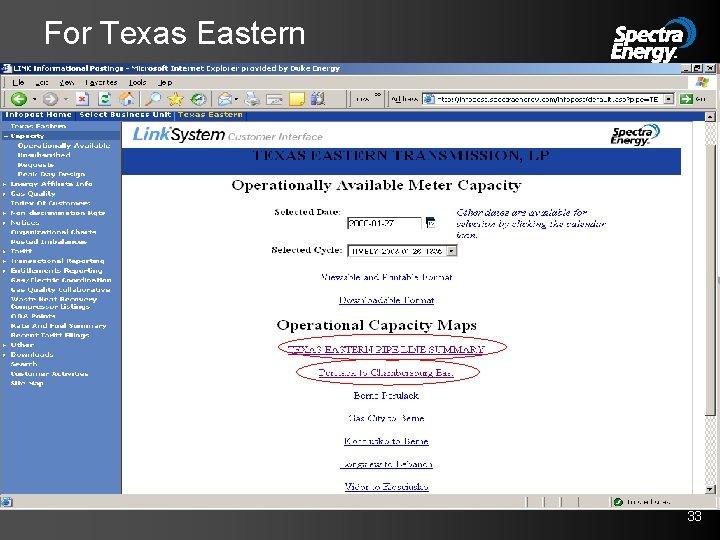720x540 pixels.
Task: Open the calendar icon beside Selected Date
Action: point(430,223)
